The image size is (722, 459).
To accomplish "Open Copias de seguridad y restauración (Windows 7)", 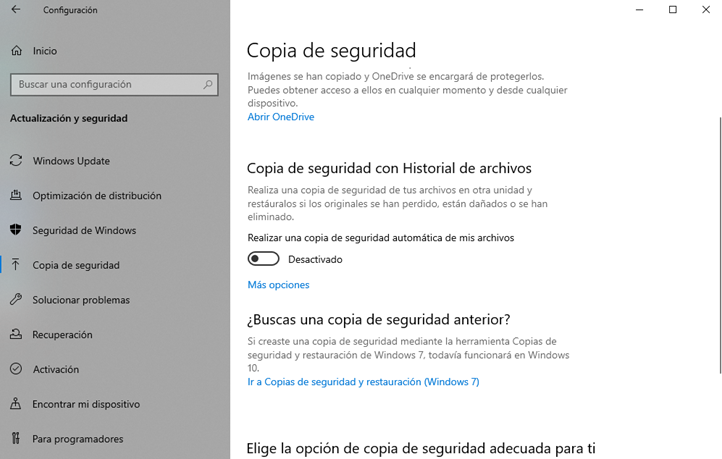I will point(363,382).
